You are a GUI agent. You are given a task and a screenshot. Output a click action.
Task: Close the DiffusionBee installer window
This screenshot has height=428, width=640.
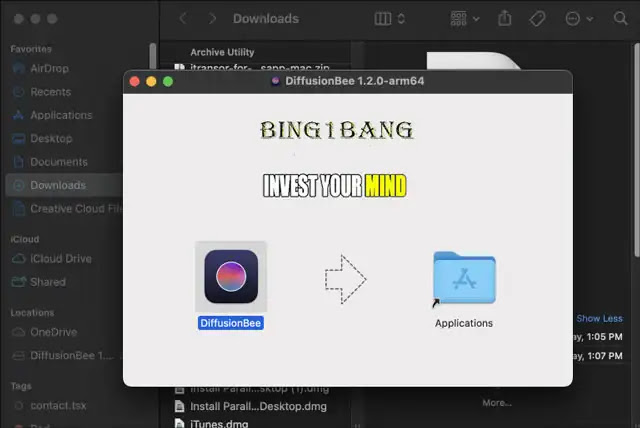[135, 81]
